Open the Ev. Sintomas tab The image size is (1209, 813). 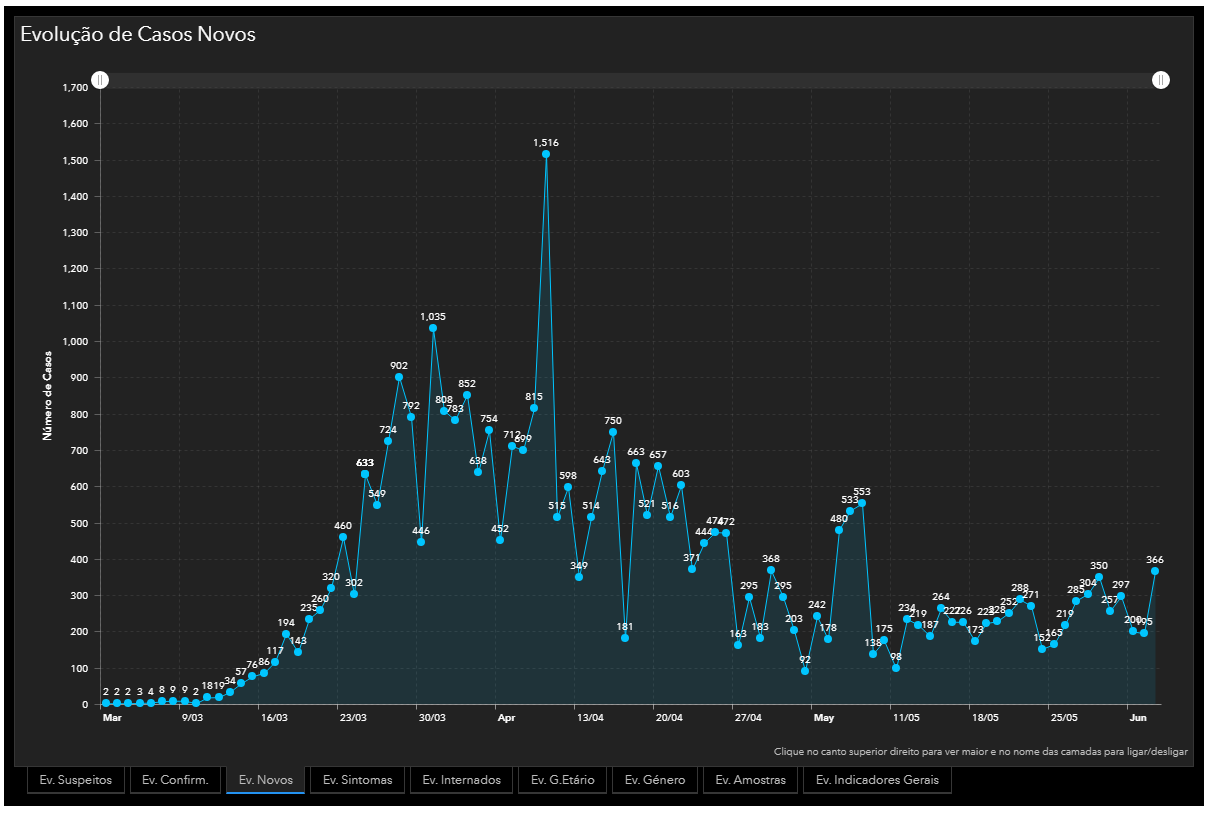click(x=357, y=780)
